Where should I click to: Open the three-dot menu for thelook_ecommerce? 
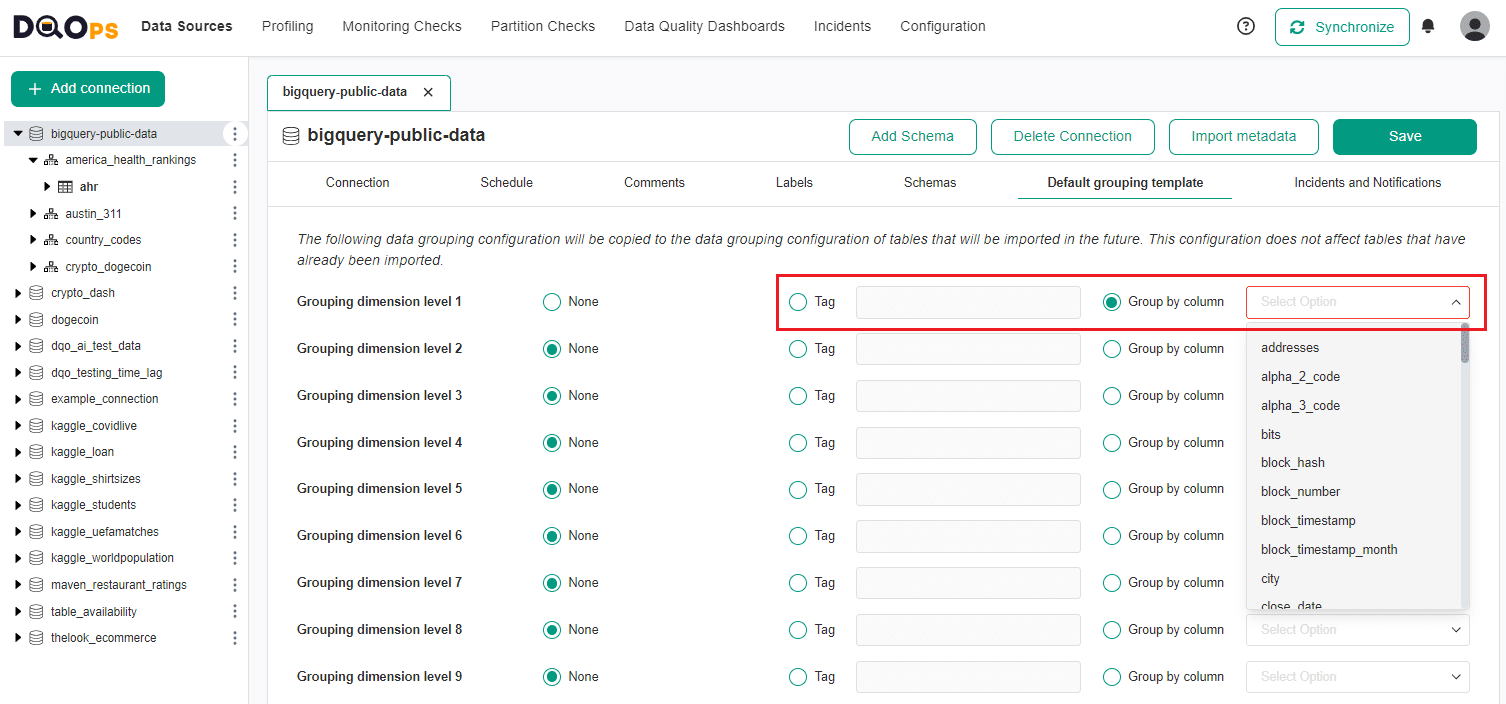pos(235,638)
